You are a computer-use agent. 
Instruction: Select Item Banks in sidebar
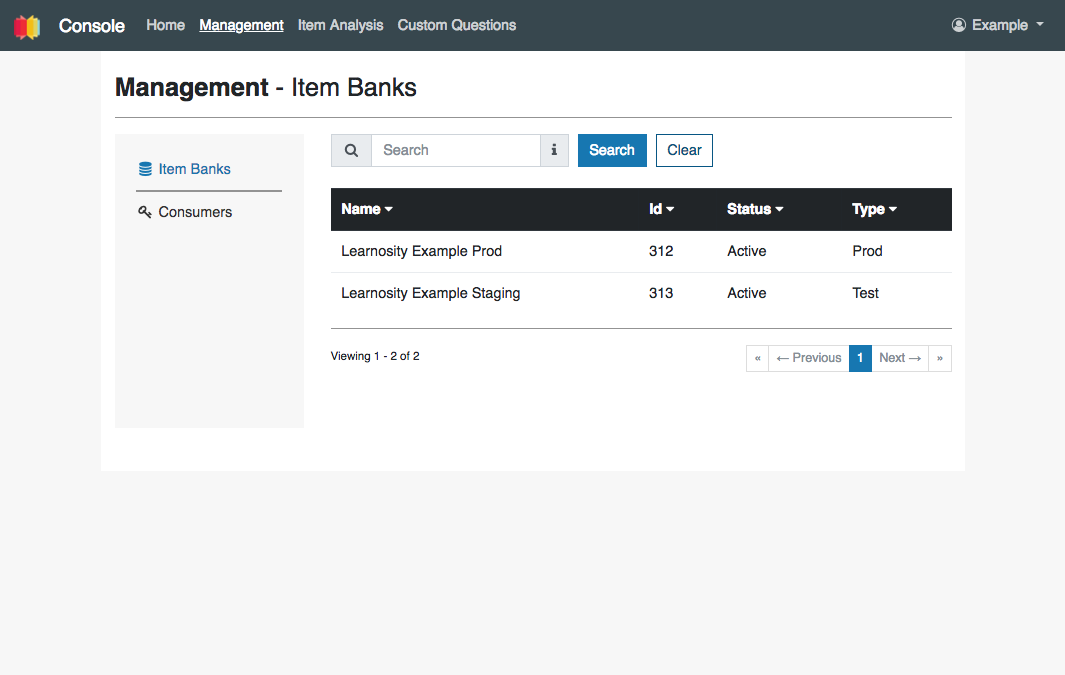click(x=194, y=169)
